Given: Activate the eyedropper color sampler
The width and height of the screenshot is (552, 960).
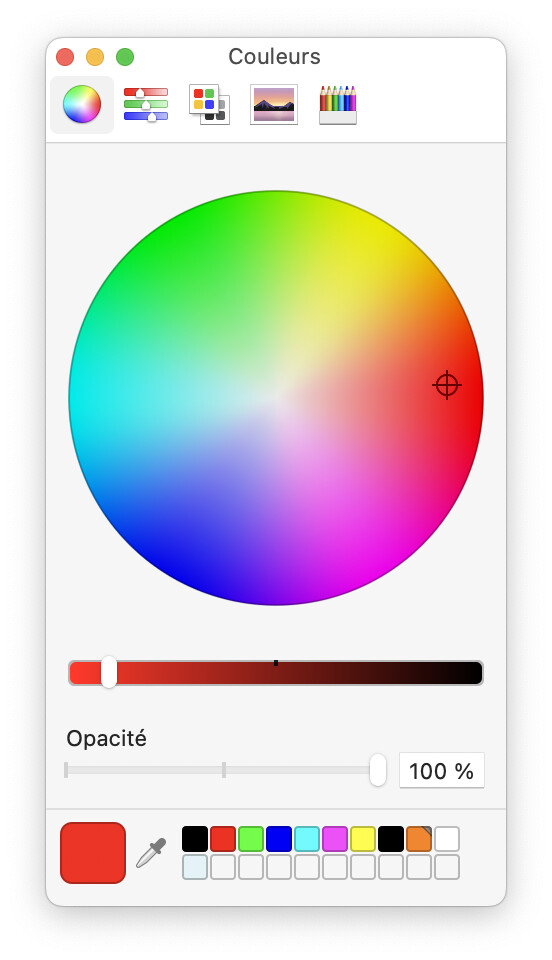Looking at the screenshot, I should pos(151,853).
